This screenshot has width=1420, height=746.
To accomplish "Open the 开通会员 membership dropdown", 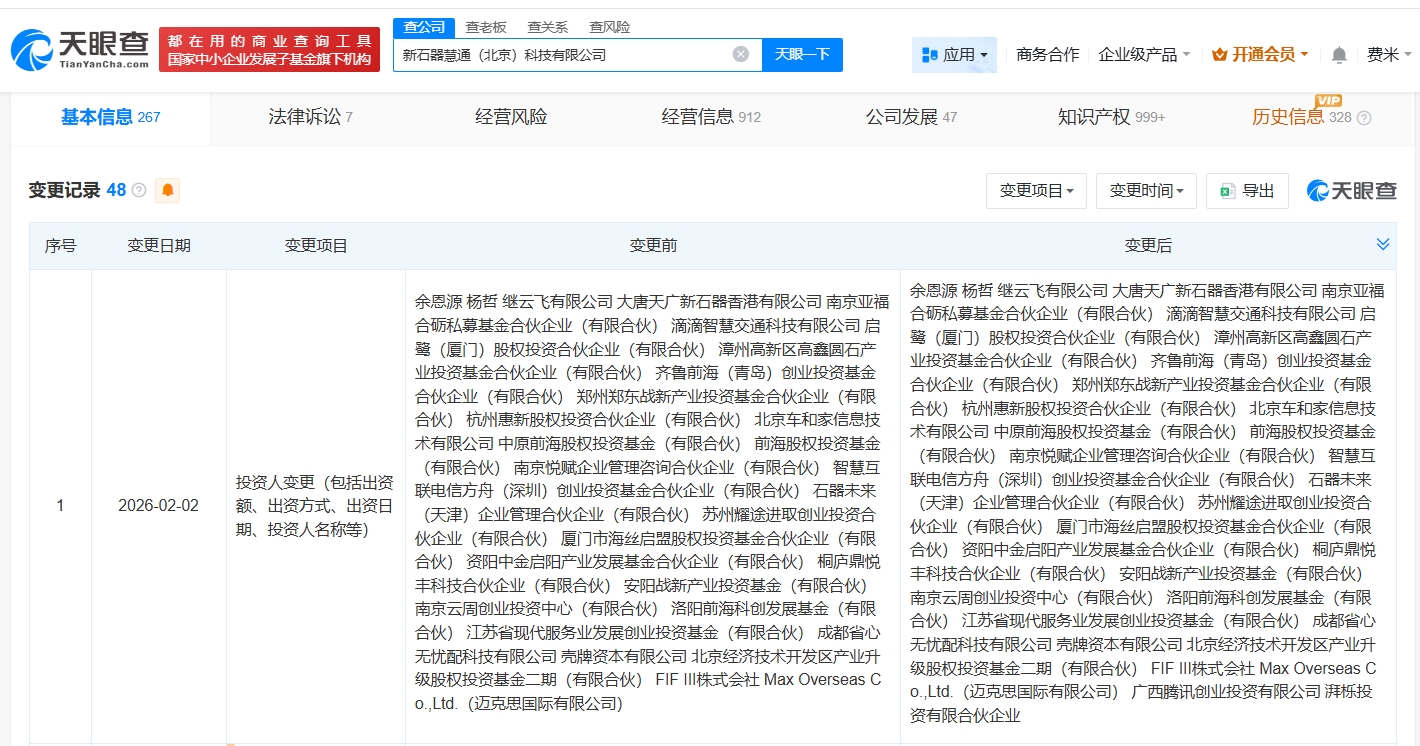I will coord(1260,55).
